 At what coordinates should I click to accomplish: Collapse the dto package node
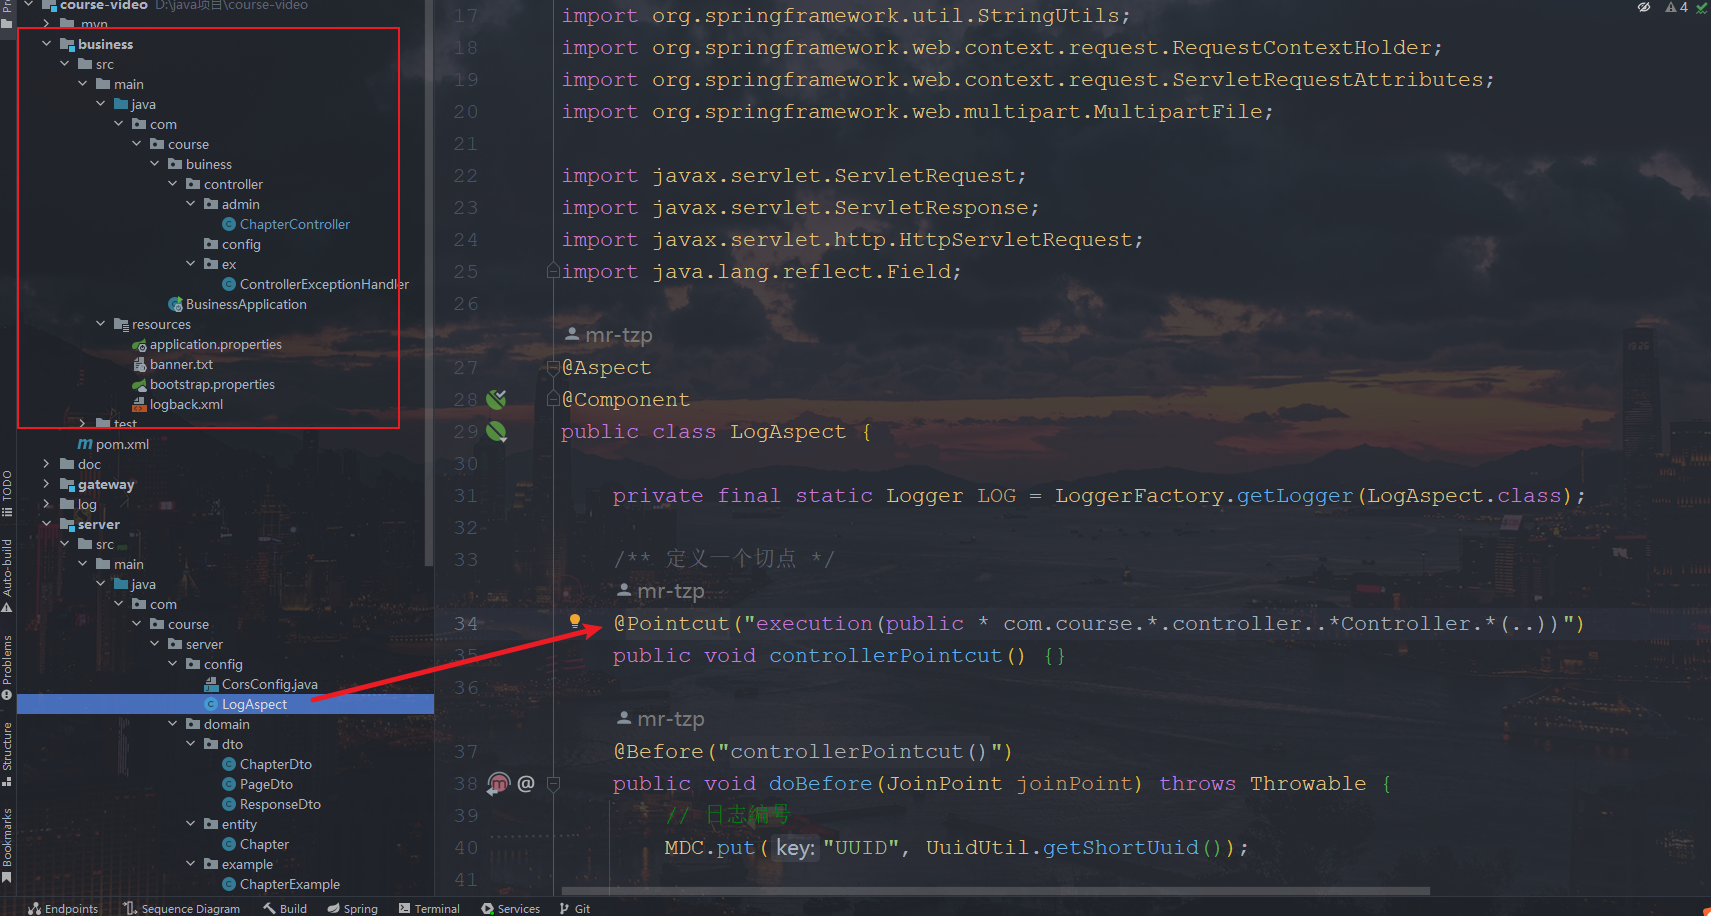(191, 744)
